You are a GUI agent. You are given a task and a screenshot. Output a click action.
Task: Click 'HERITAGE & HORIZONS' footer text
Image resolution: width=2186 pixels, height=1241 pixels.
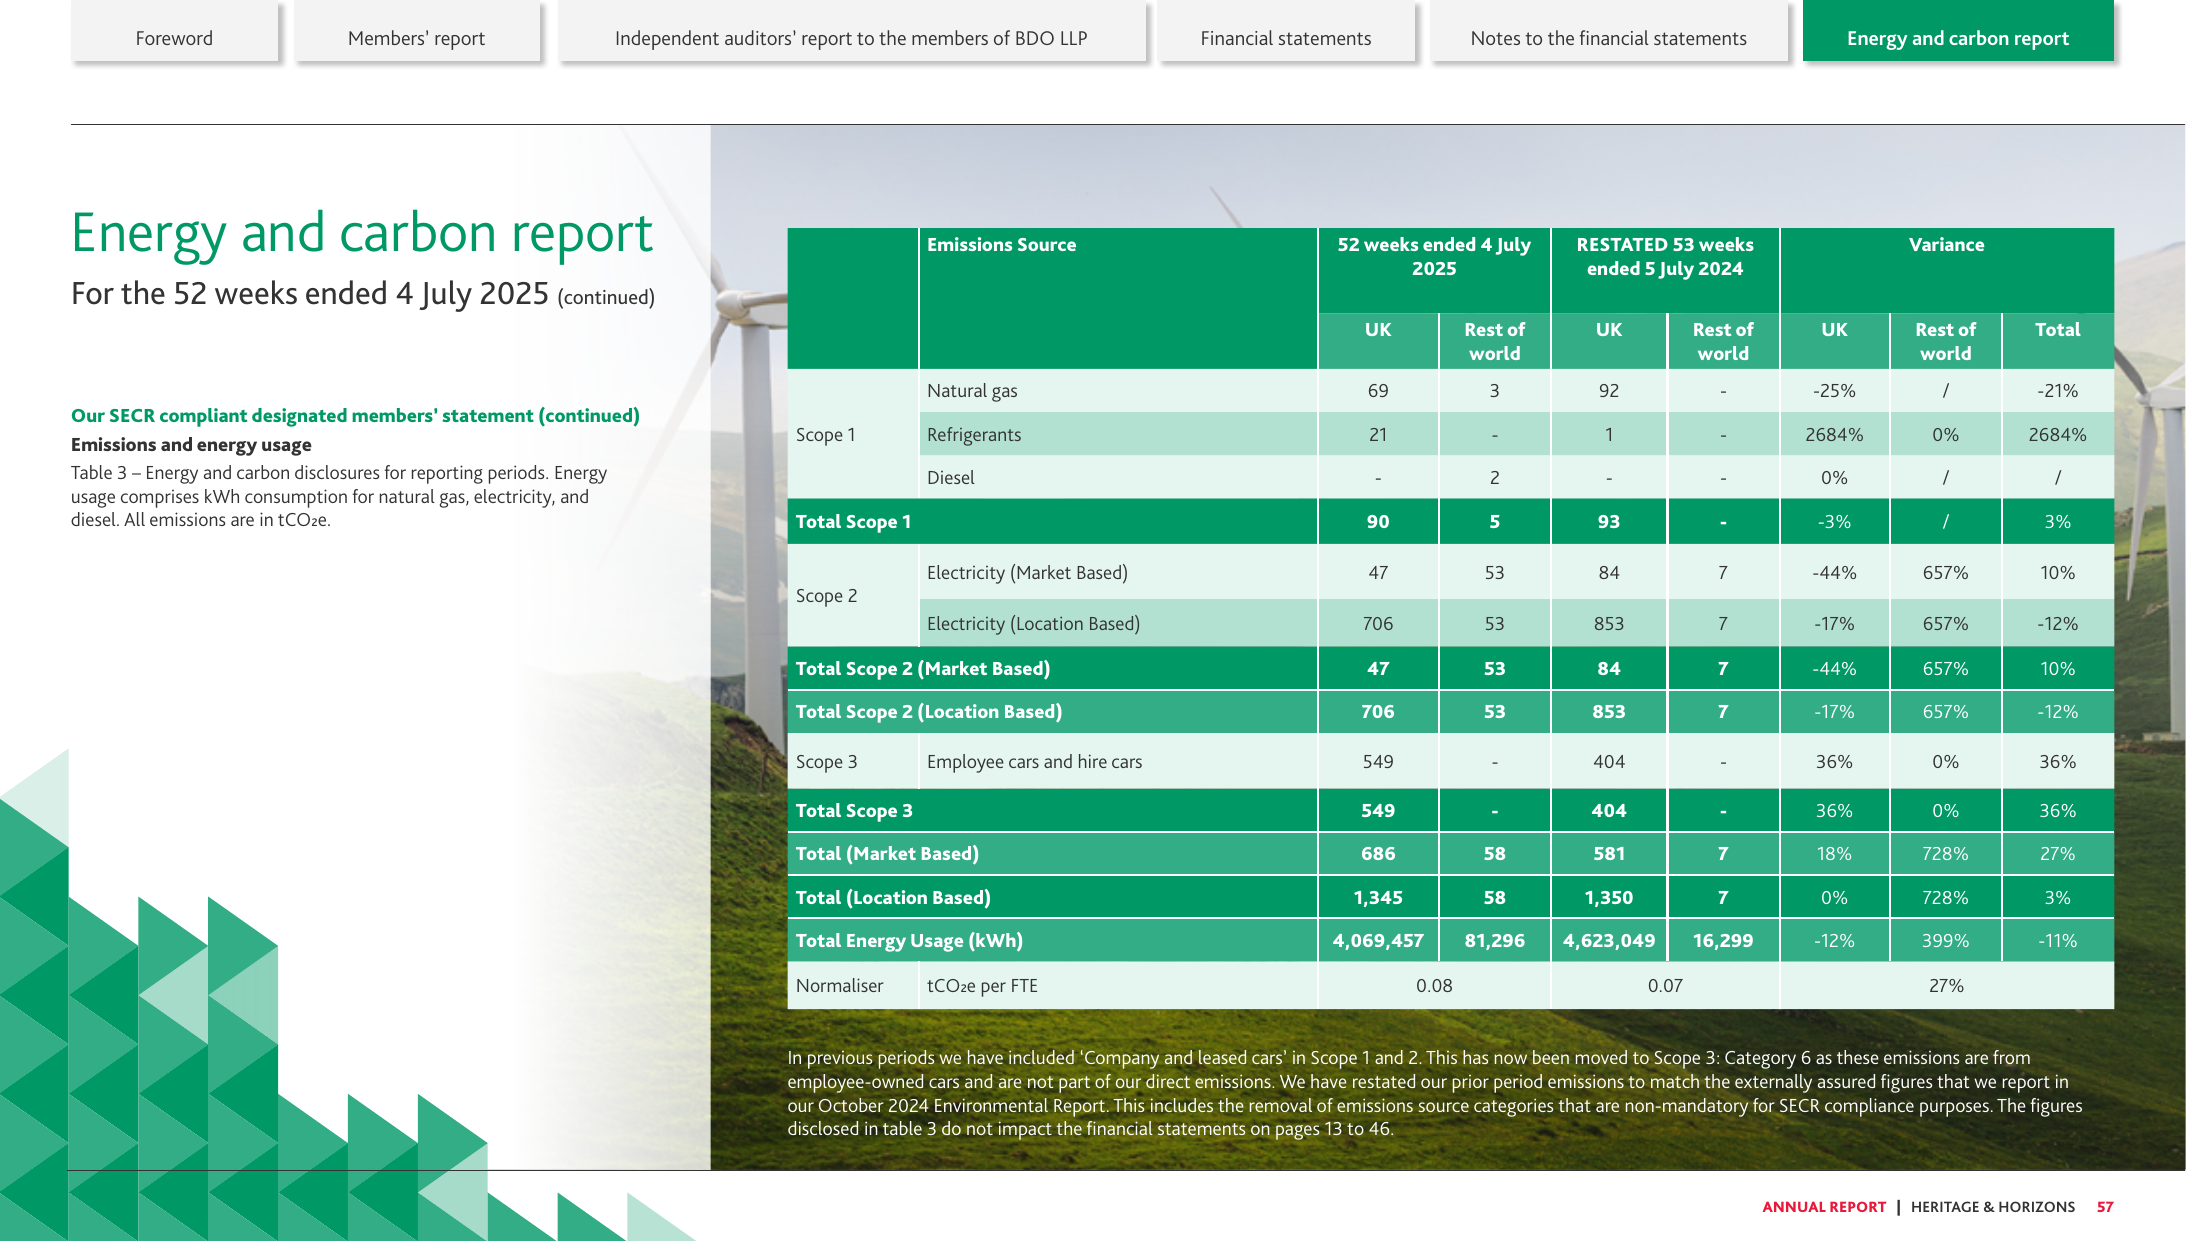click(x=1992, y=1207)
